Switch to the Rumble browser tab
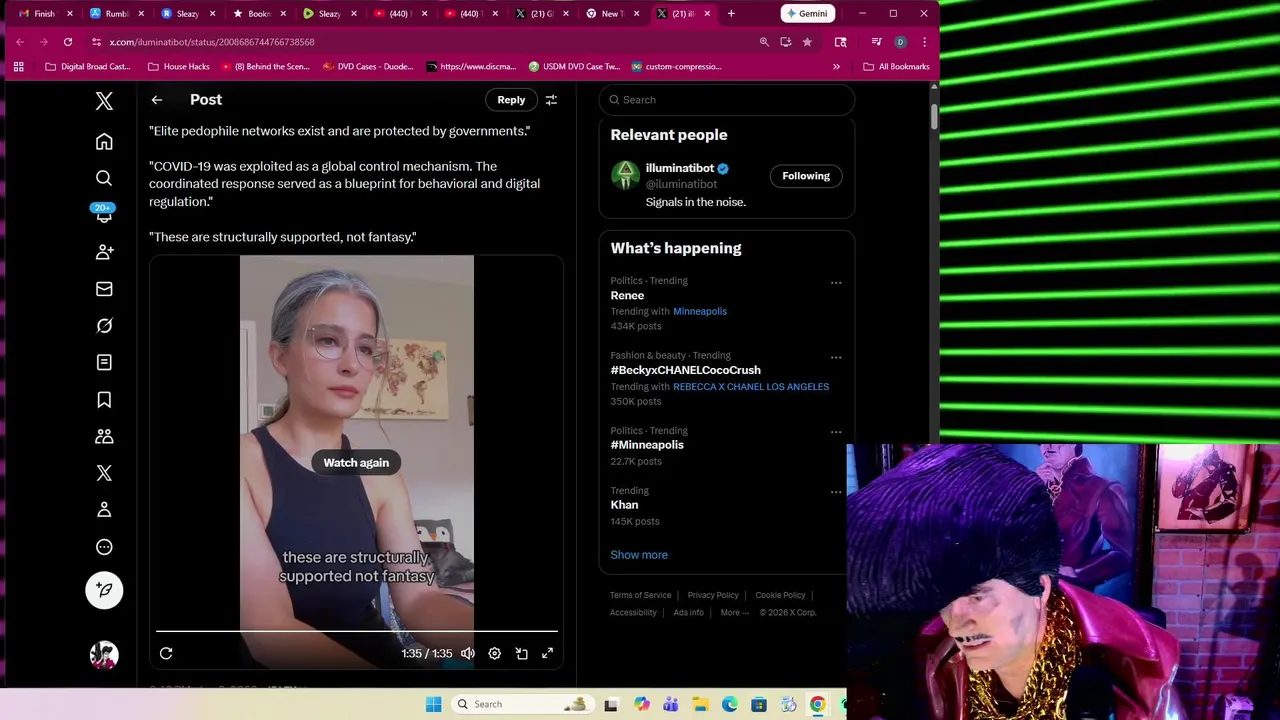This screenshot has width=1280, height=720. coord(116,14)
